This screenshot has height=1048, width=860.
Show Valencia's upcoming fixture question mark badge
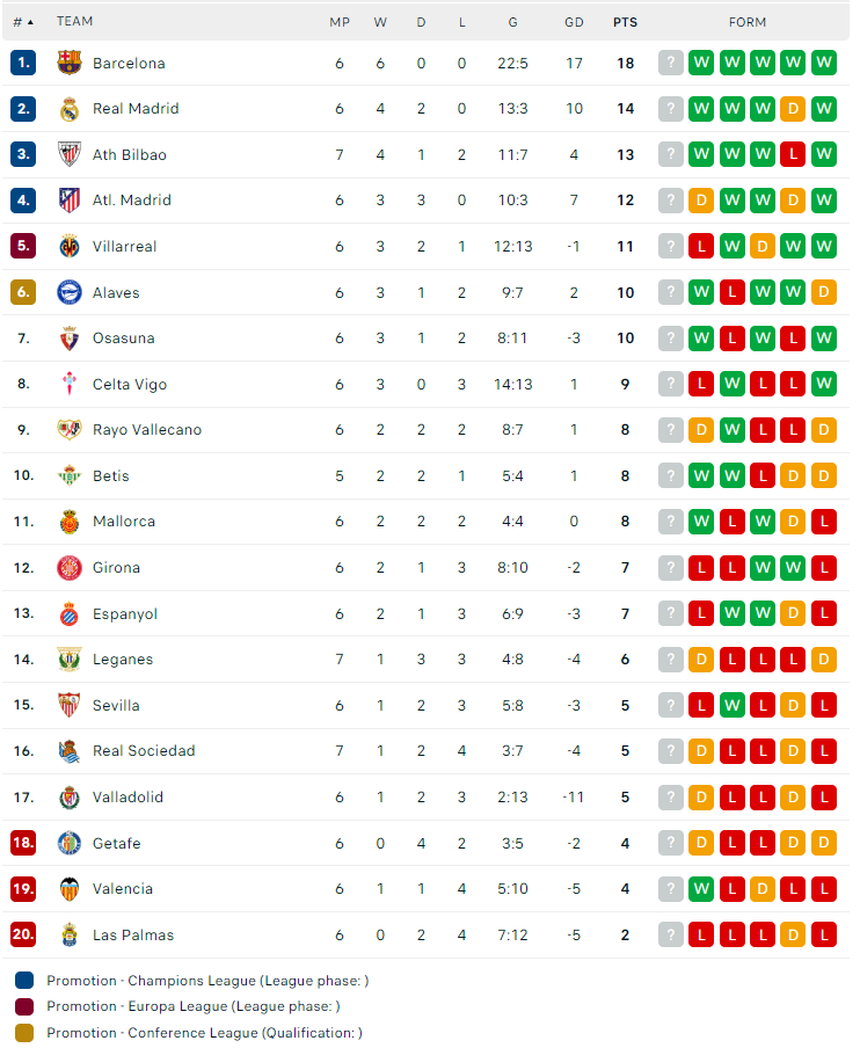[x=671, y=889]
